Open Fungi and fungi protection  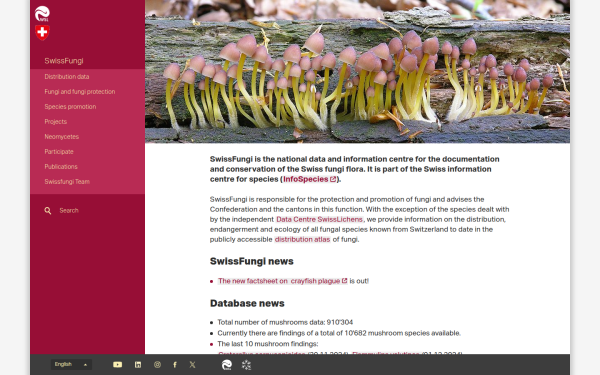(80, 91)
